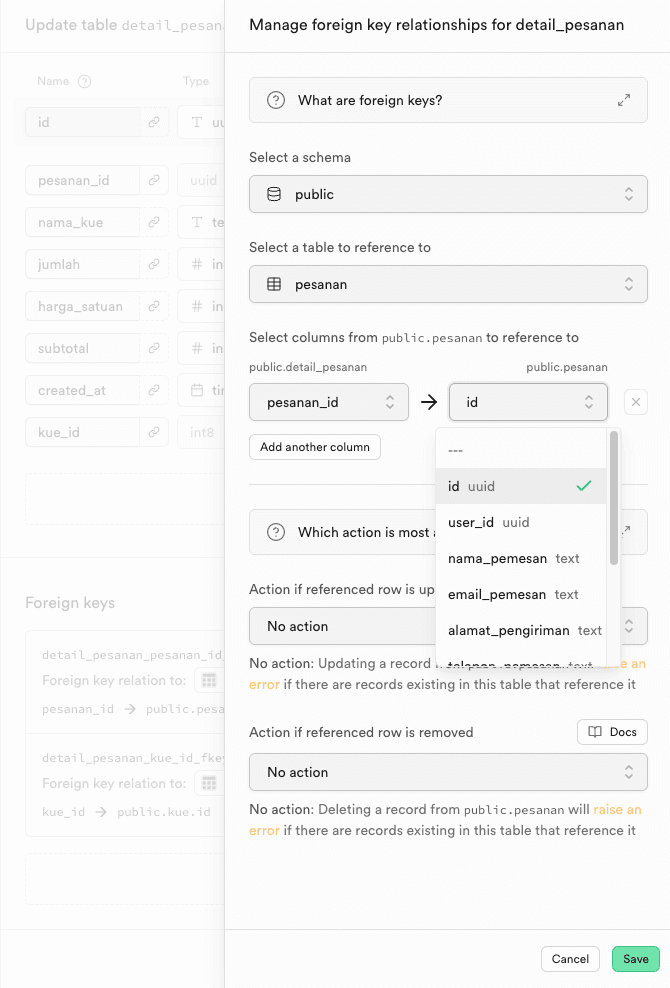The image size is (670, 988).
Task: Open the pesanan_id source column dropdown
Action: pyautogui.click(x=329, y=402)
